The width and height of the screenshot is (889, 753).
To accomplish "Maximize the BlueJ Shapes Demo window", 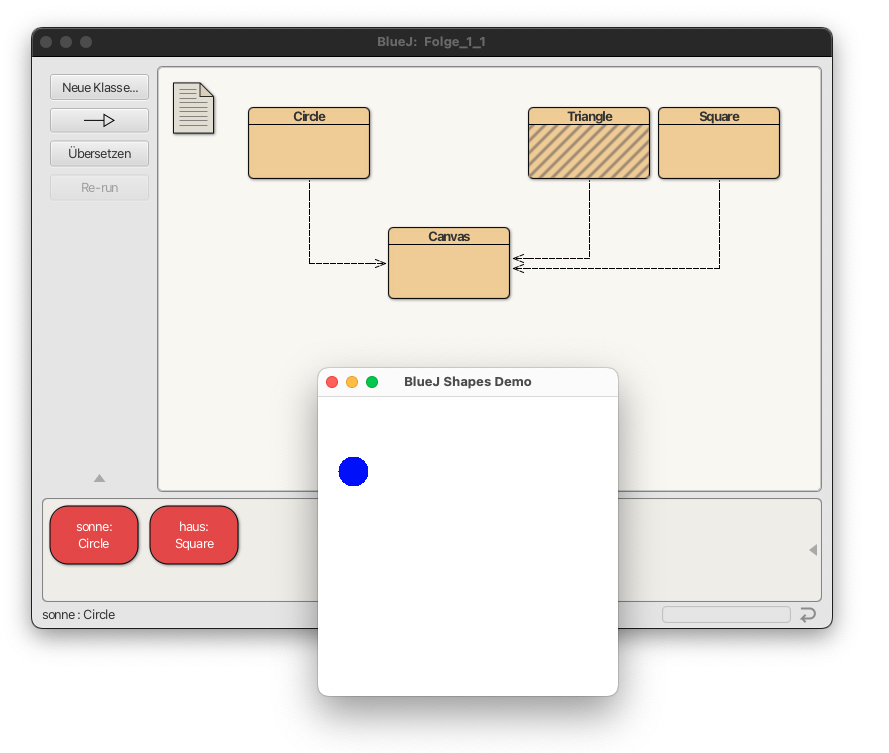I will pos(372,382).
